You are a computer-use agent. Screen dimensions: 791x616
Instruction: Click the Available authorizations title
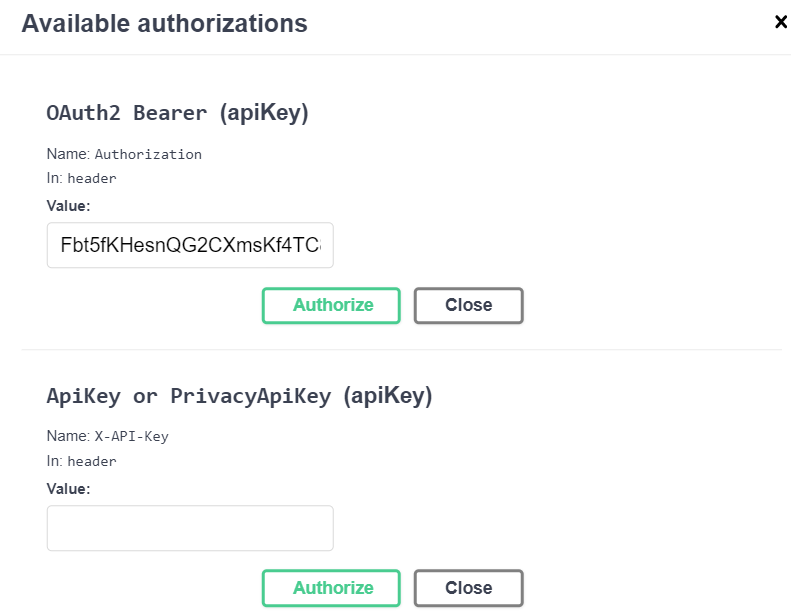[164, 23]
